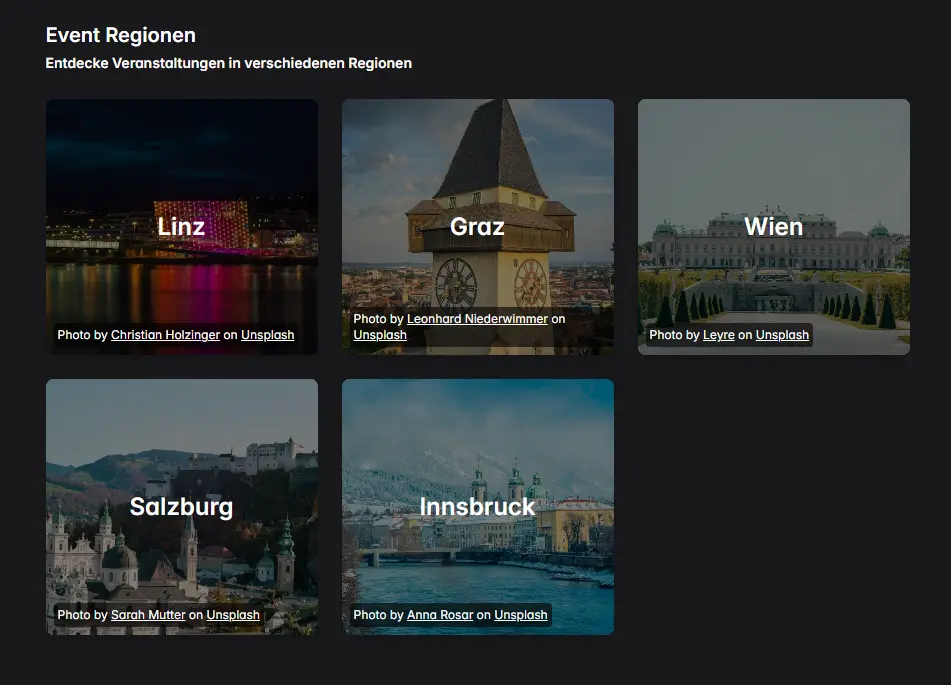Select the Wien title text
Screen dimensions: 951x685
click(773, 226)
